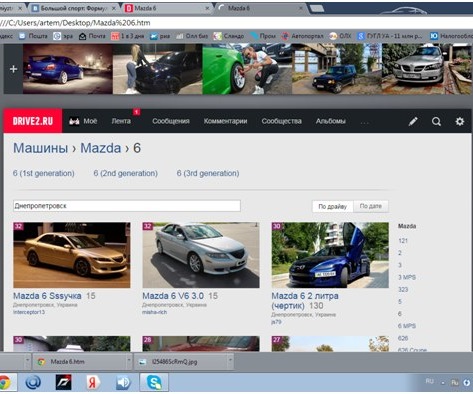Open the Пром bookmark
Screen dimensions: 473x394
pos(263,36)
